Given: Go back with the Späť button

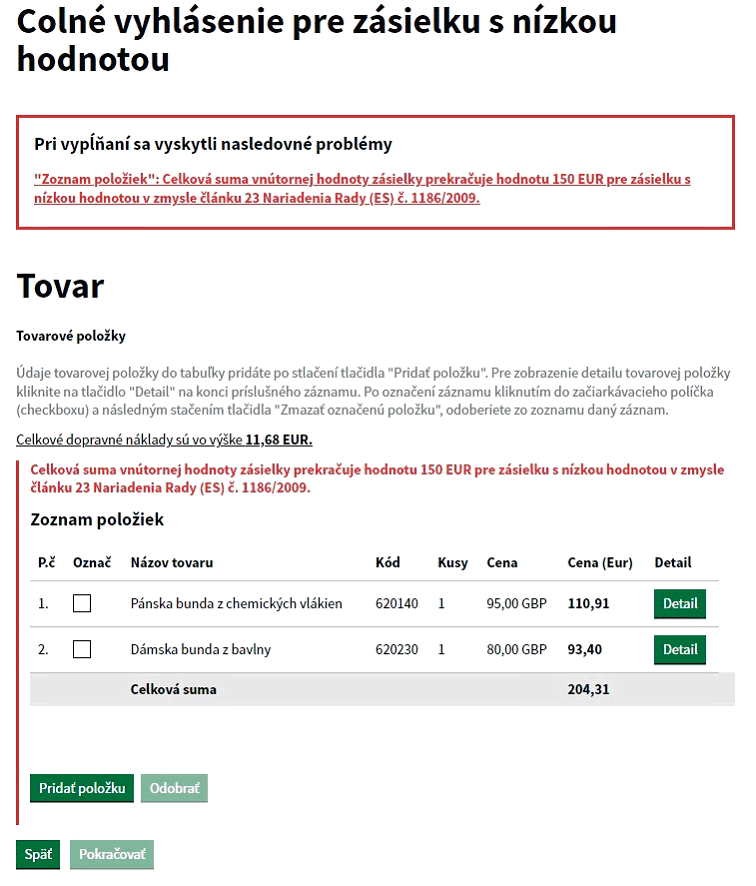Looking at the screenshot, I should [38, 854].
